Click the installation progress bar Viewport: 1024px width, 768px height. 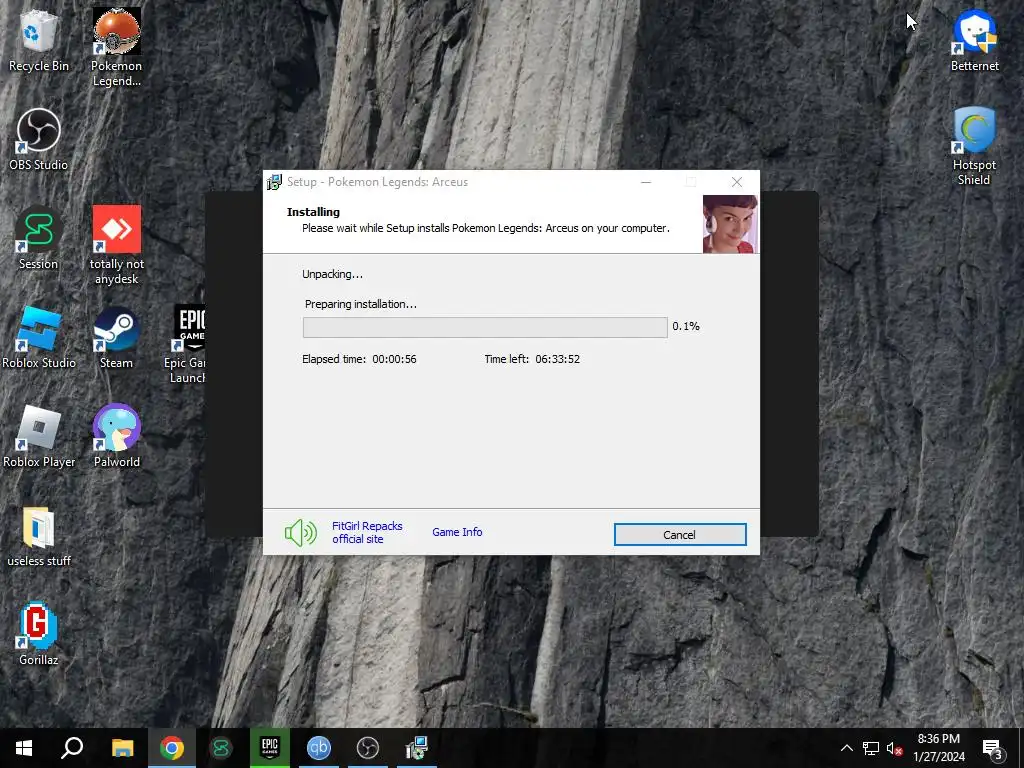click(x=485, y=327)
